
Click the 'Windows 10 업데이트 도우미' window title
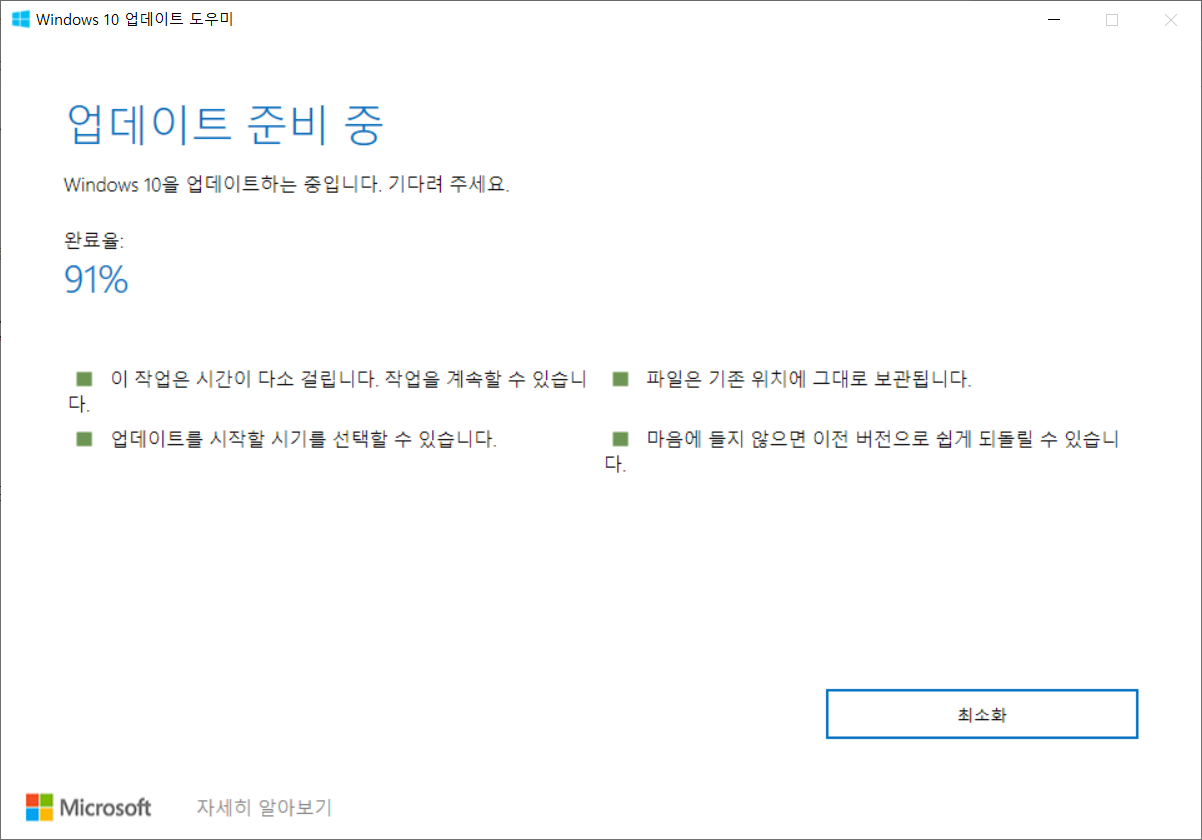pyautogui.click(x=134, y=20)
